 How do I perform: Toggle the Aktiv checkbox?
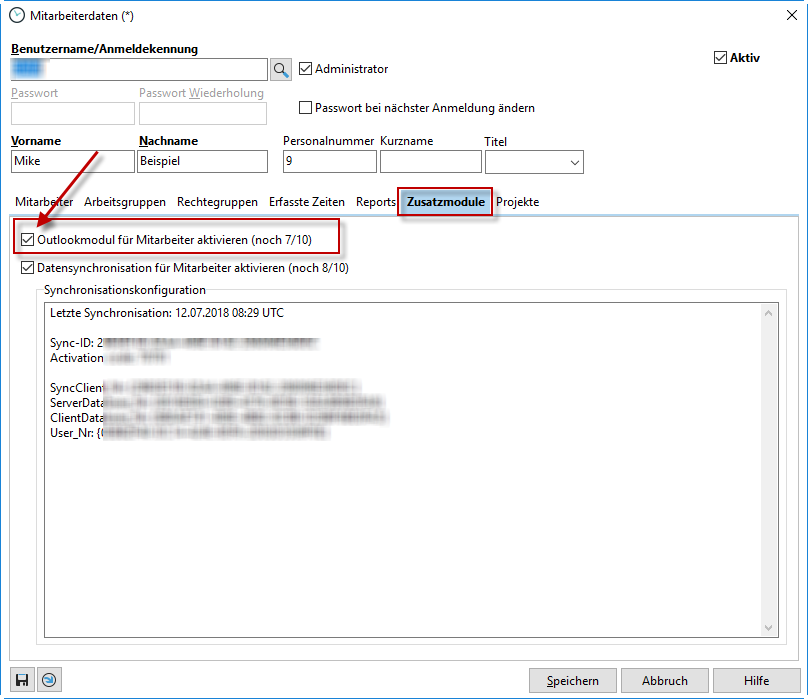click(720, 58)
